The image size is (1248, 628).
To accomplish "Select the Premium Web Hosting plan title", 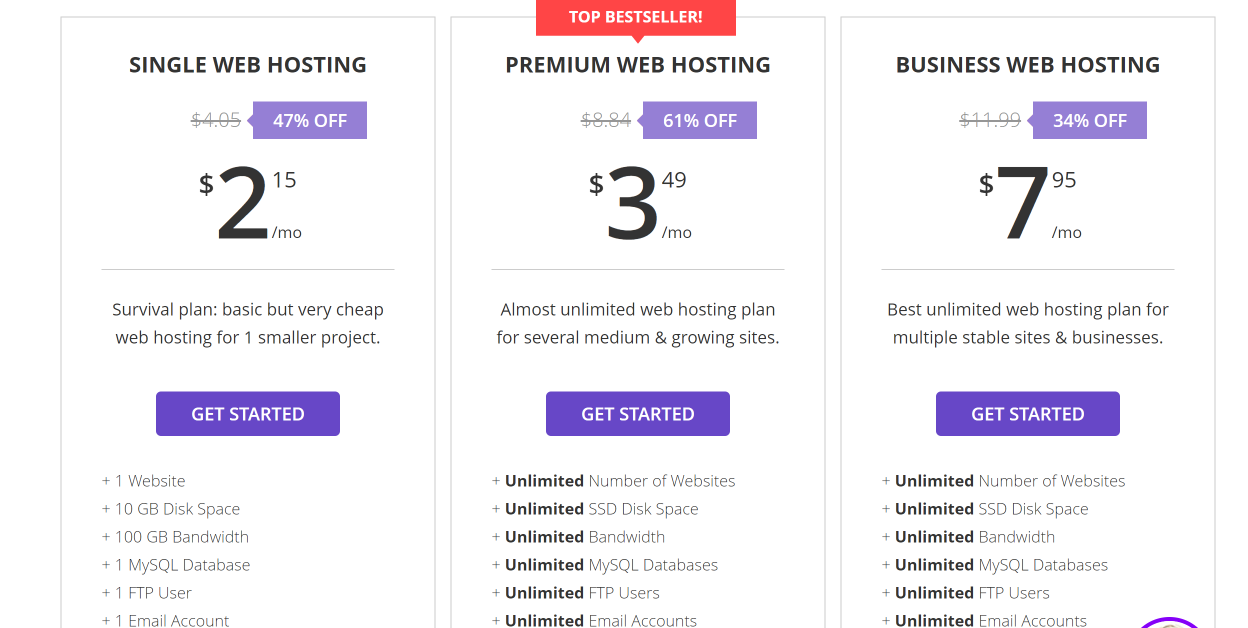I will (637, 64).
